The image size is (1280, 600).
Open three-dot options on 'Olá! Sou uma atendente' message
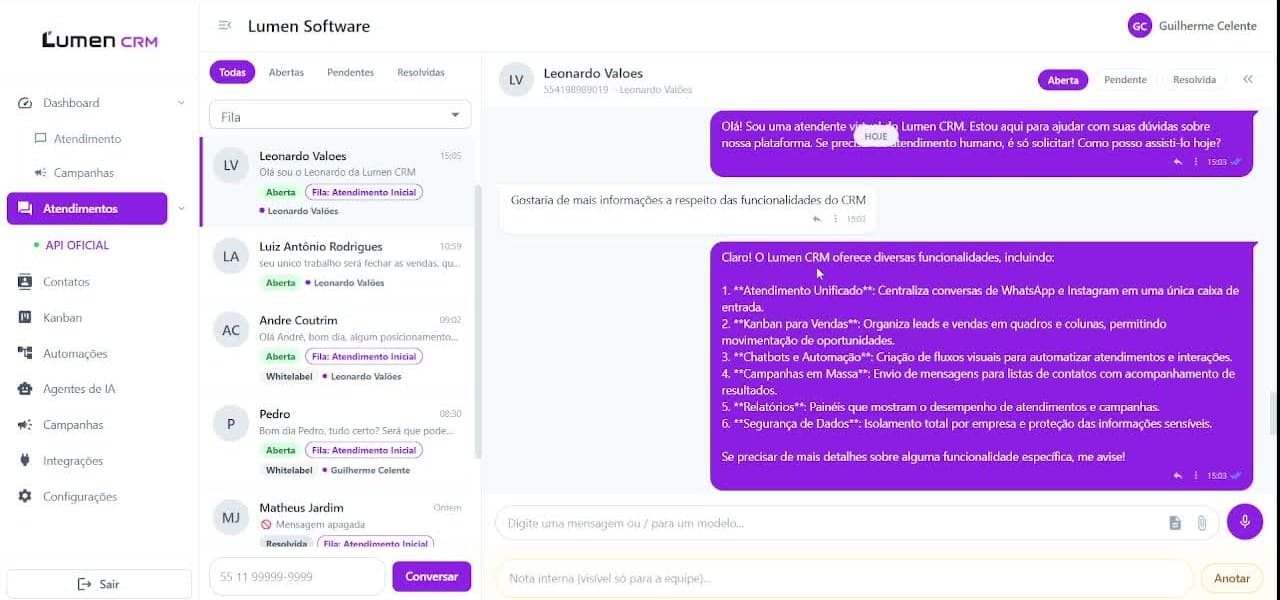pyautogui.click(x=1196, y=162)
